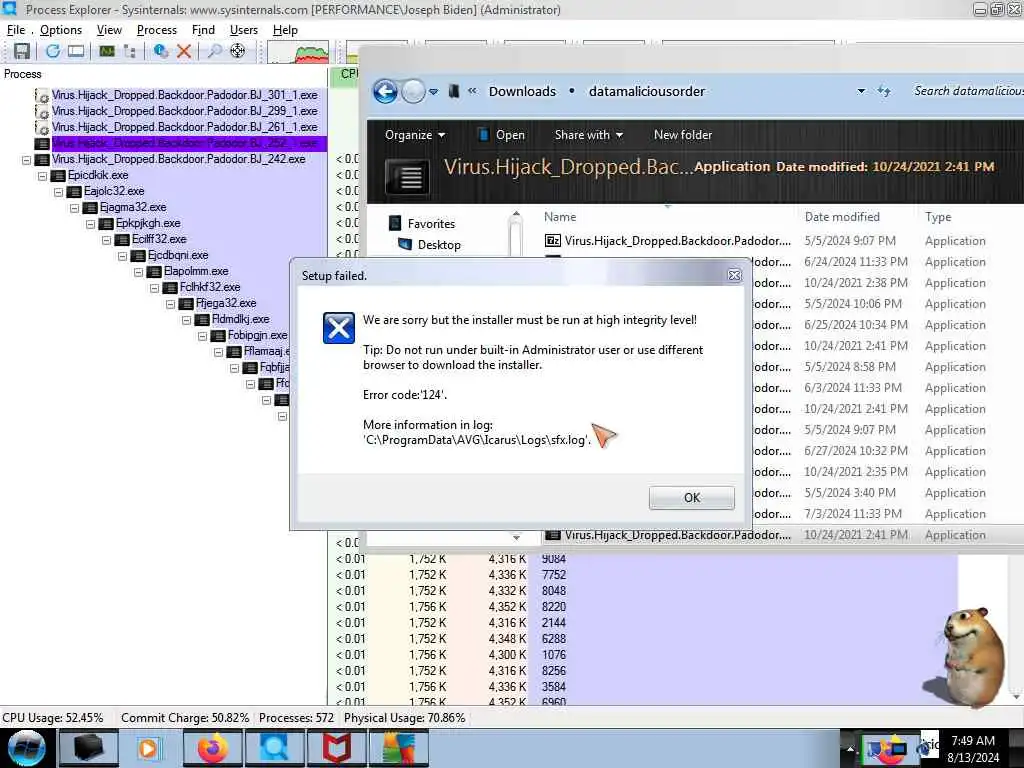This screenshot has height=768, width=1024.
Task: Open the Organize dropdown in Explorer
Action: click(x=415, y=135)
